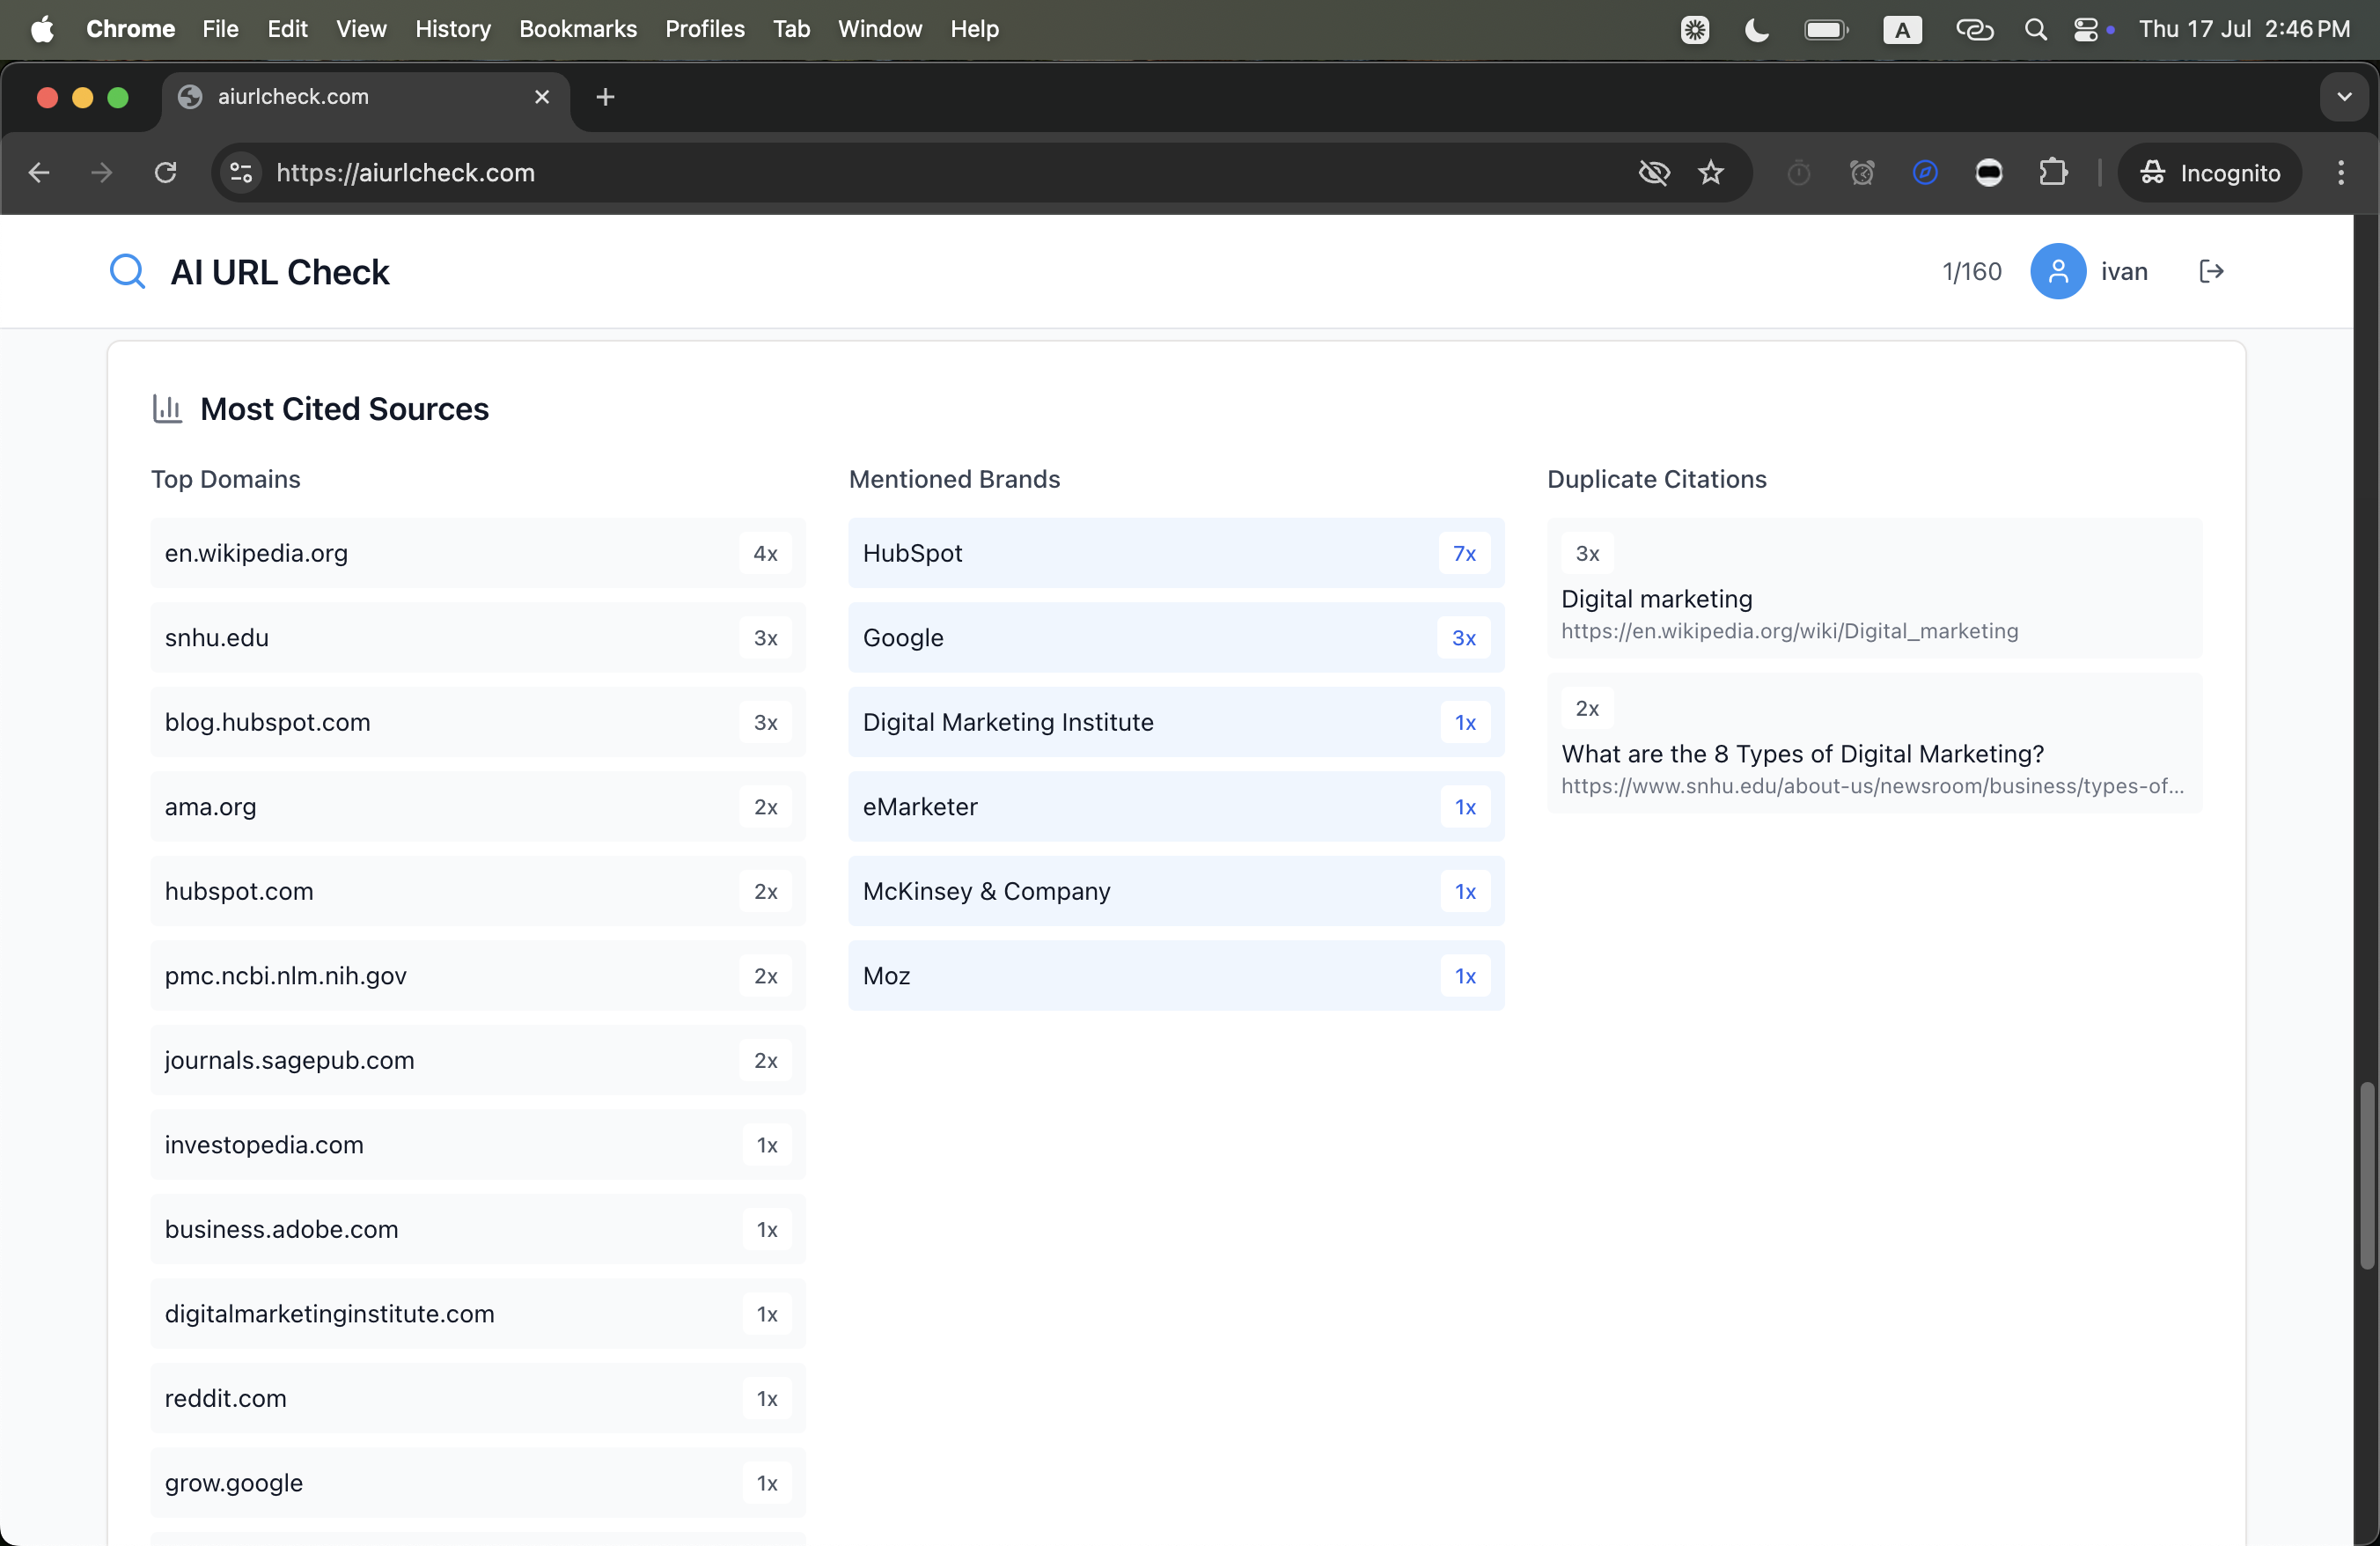
Task: Click the blue user avatar icon
Action: [x=2057, y=271]
